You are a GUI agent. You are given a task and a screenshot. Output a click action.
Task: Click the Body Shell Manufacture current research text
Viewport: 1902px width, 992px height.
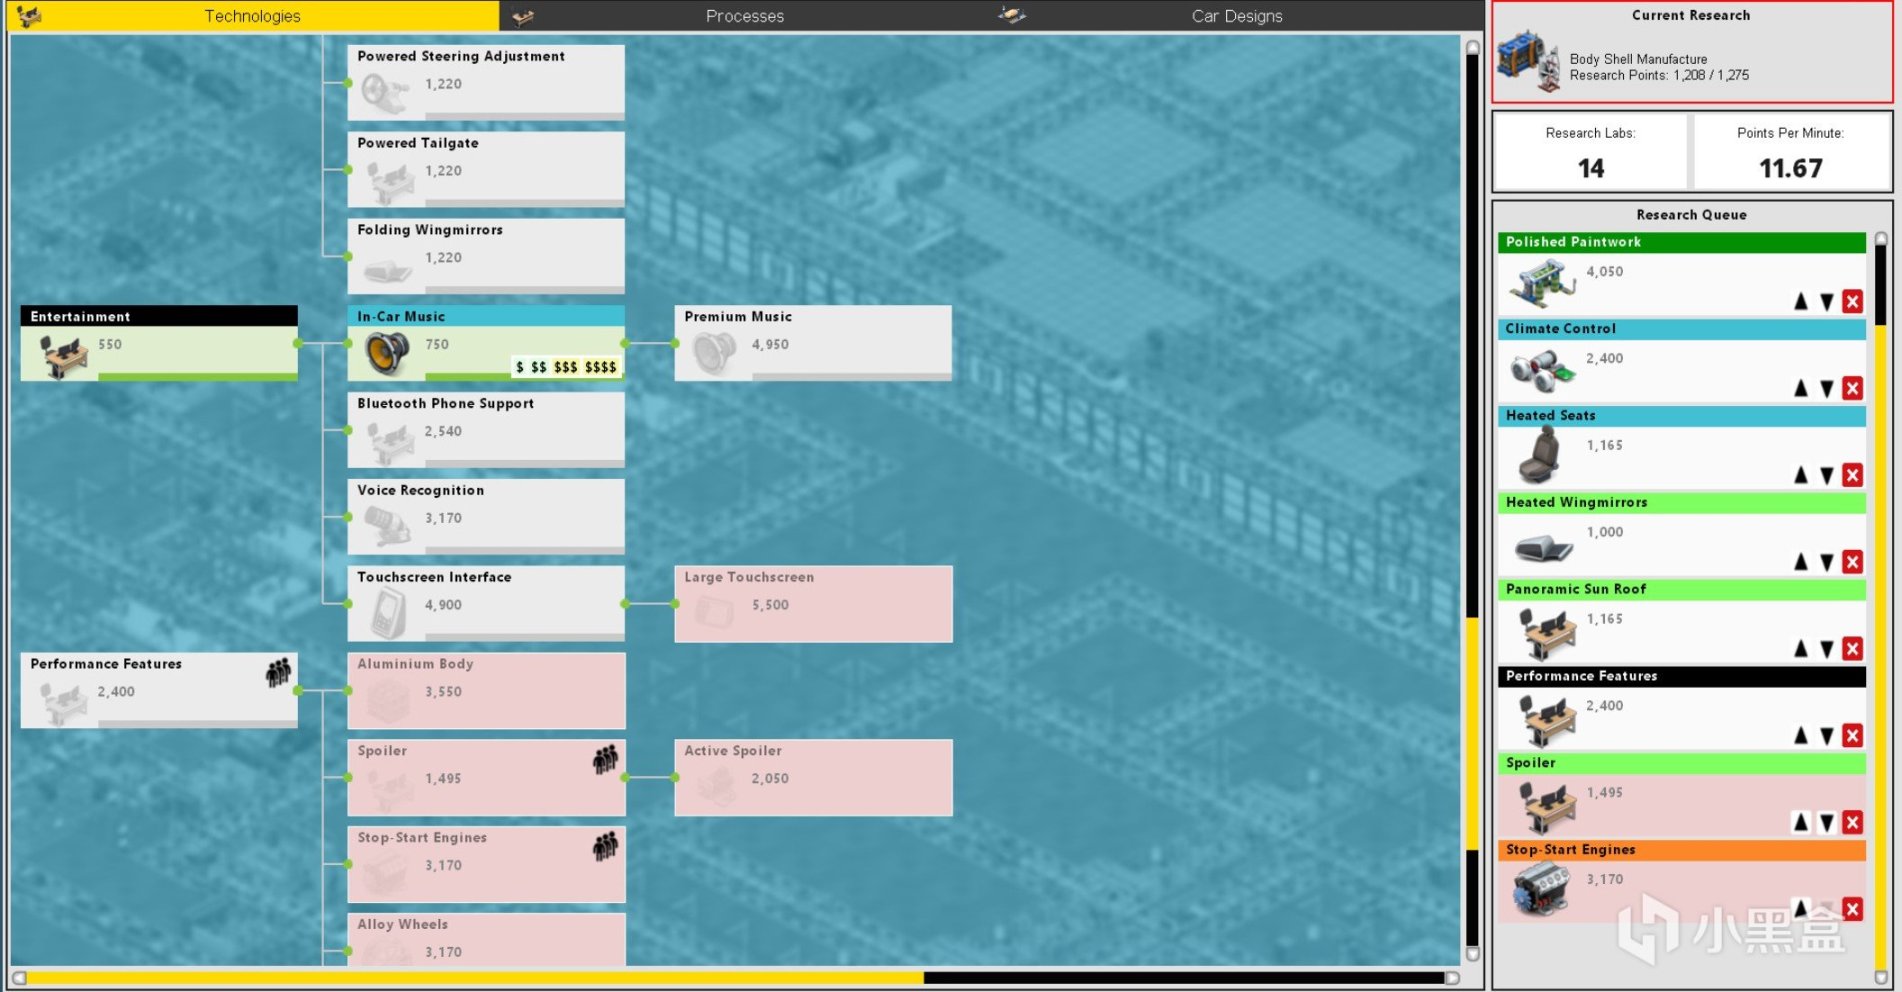[x=1638, y=59]
